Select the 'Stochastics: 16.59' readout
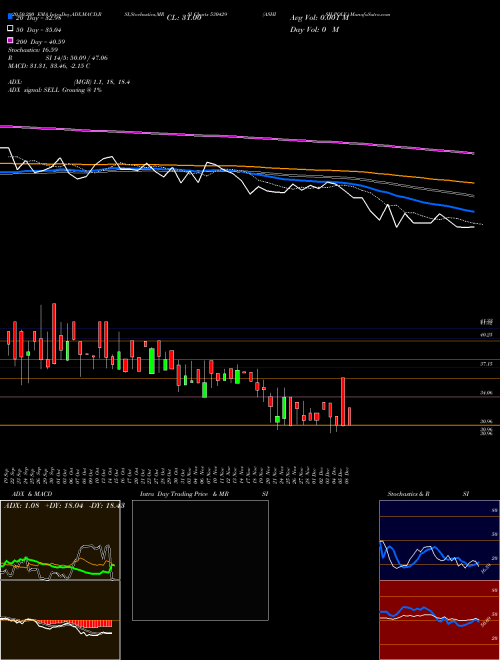Viewport: 500px width, 660px height. [31, 50]
